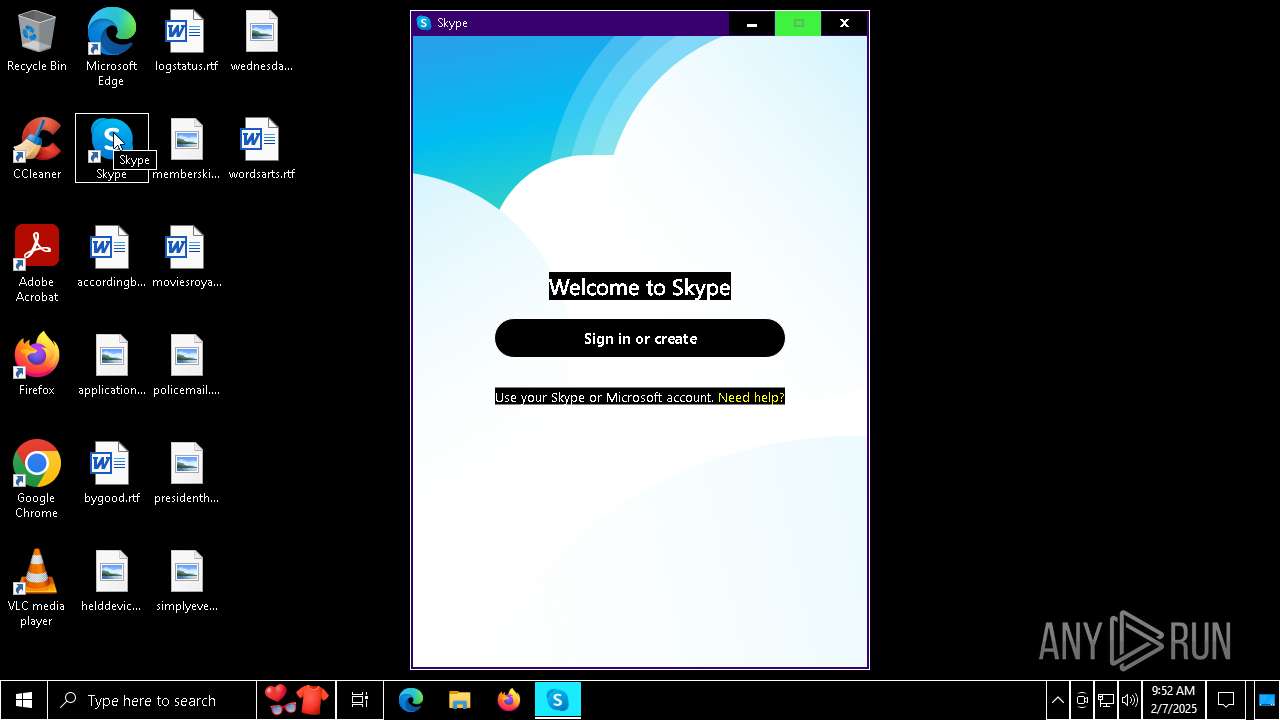Open the network status tray icon
The height and width of the screenshot is (720, 1280).
point(1106,700)
